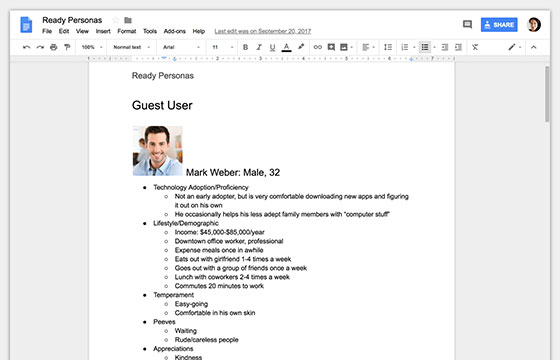This screenshot has width=560, height=360.
Task: Open the File menu
Action: coord(47,31)
